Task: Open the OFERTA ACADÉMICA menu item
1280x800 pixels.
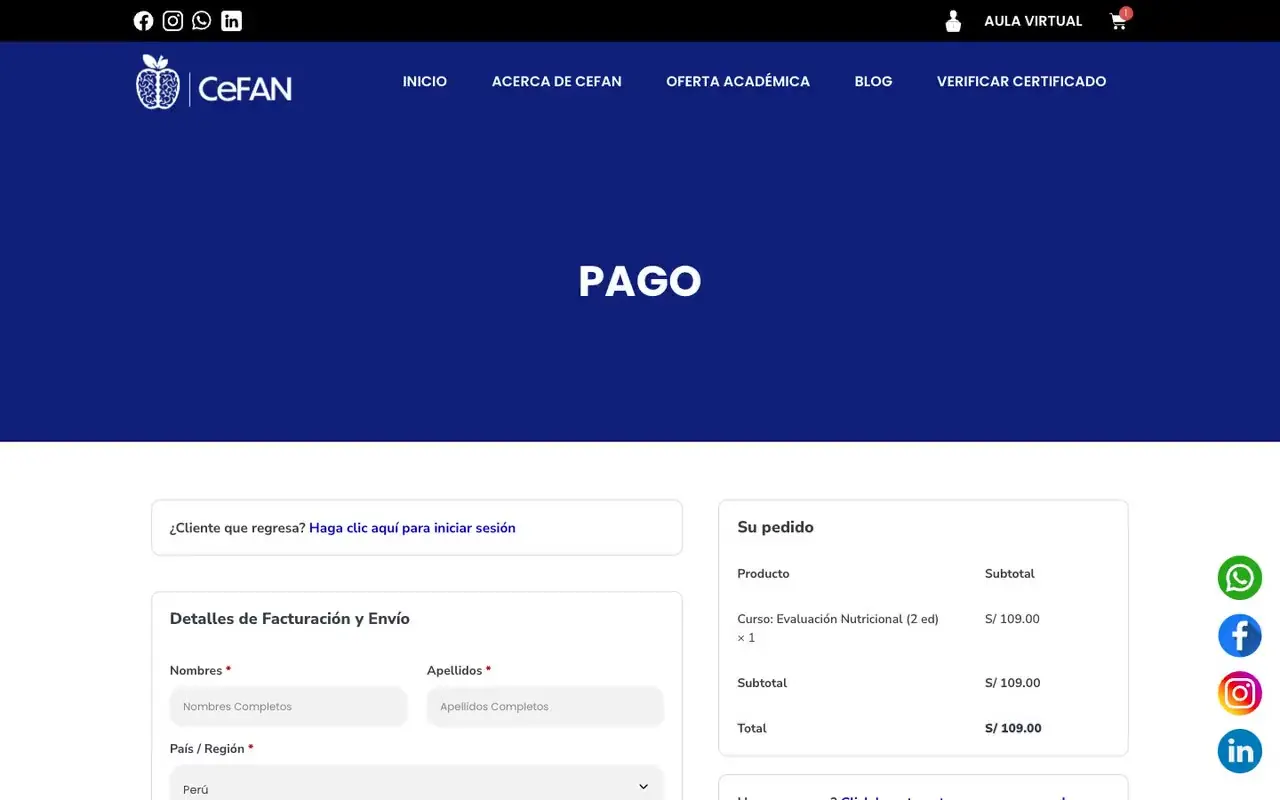Action: pos(738,82)
